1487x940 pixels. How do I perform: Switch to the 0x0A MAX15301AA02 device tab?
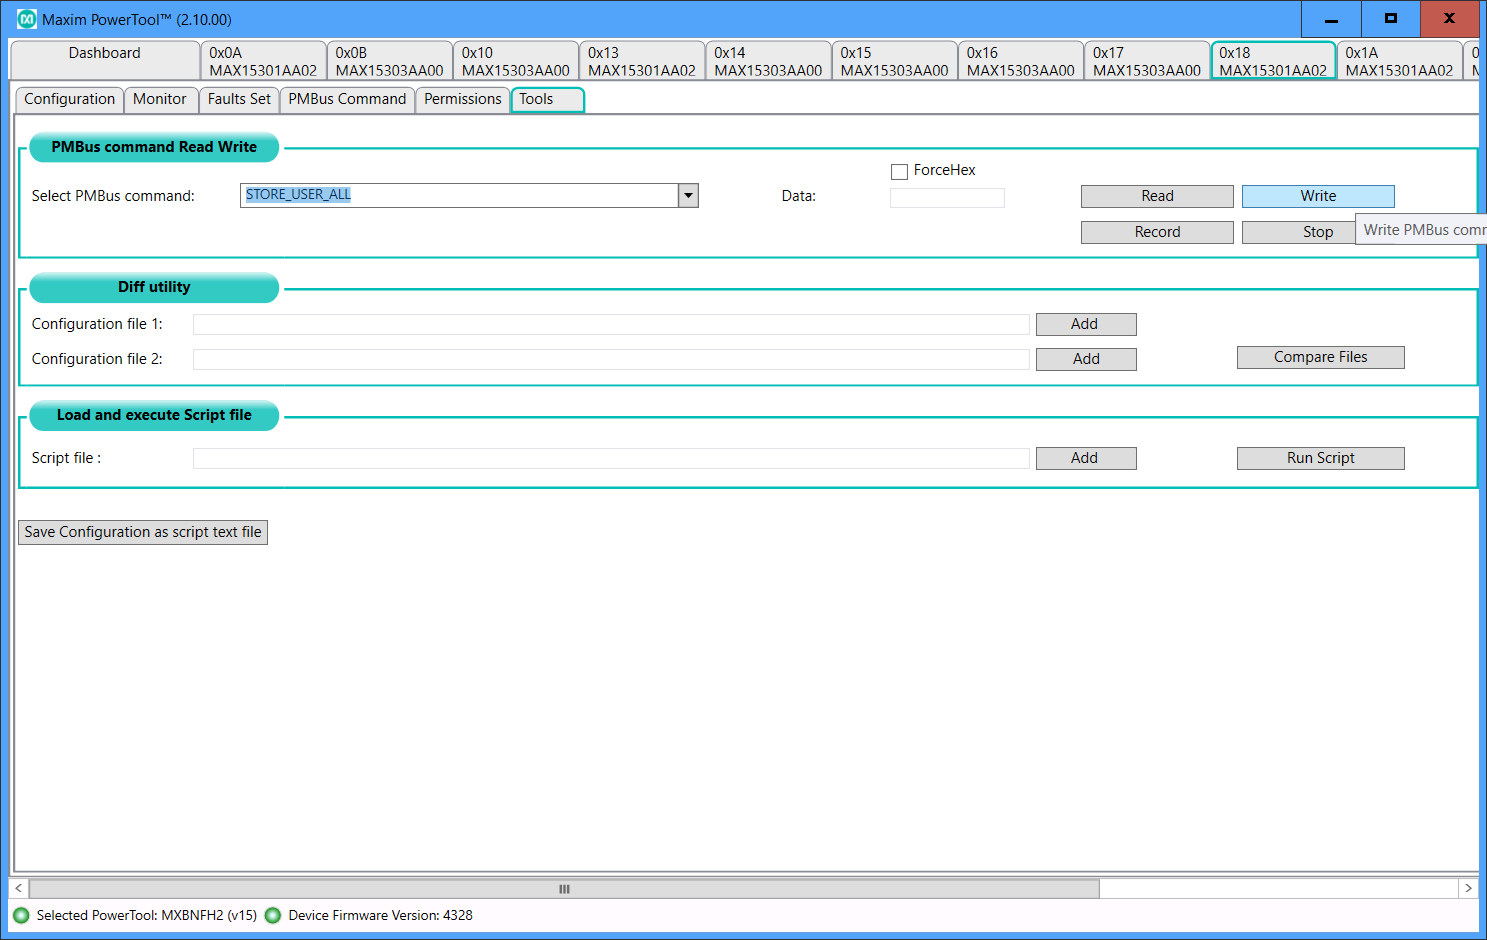coord(263,61)
